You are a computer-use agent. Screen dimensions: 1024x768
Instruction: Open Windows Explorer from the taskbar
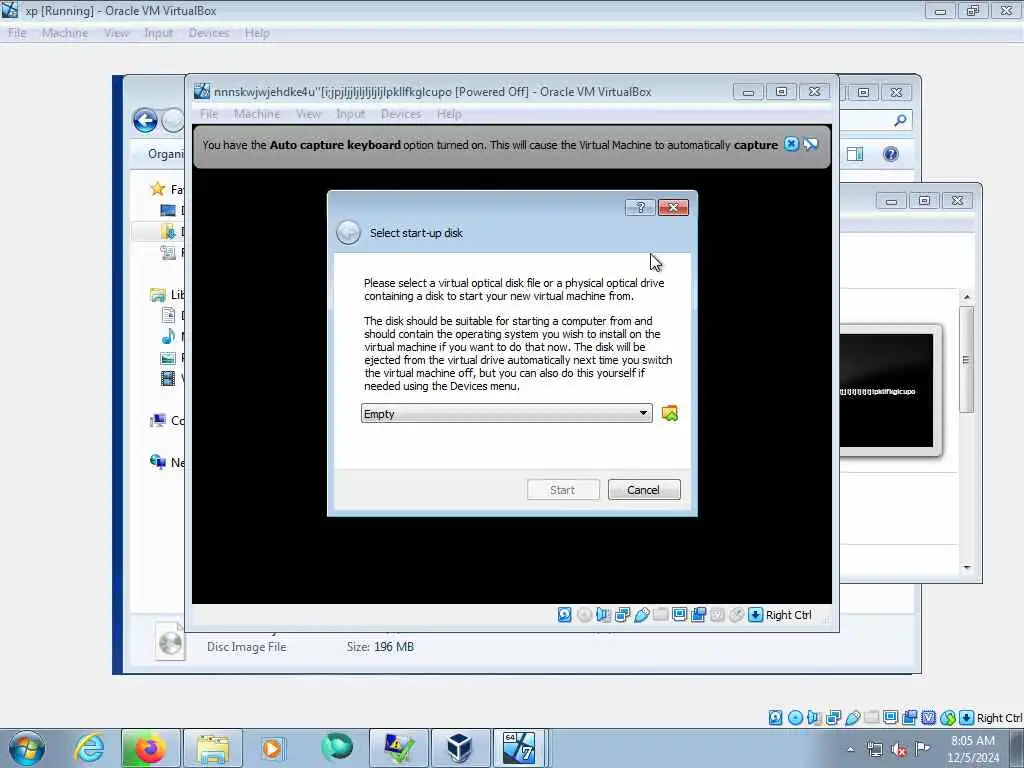[x=212, y=748]
